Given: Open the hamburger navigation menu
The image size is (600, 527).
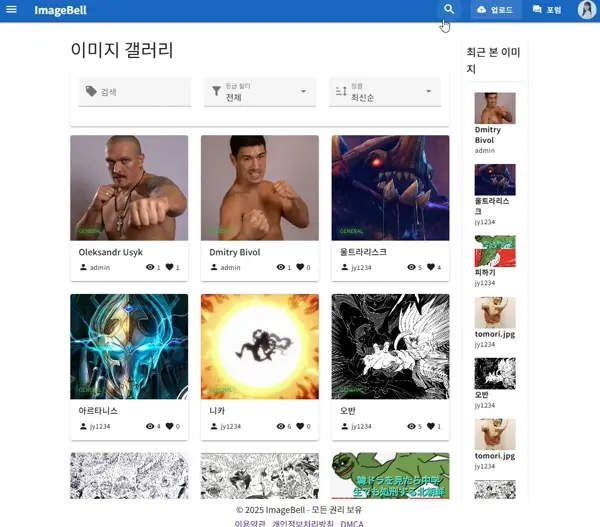Looking at the screenshot, I should (x=12, y=10).
